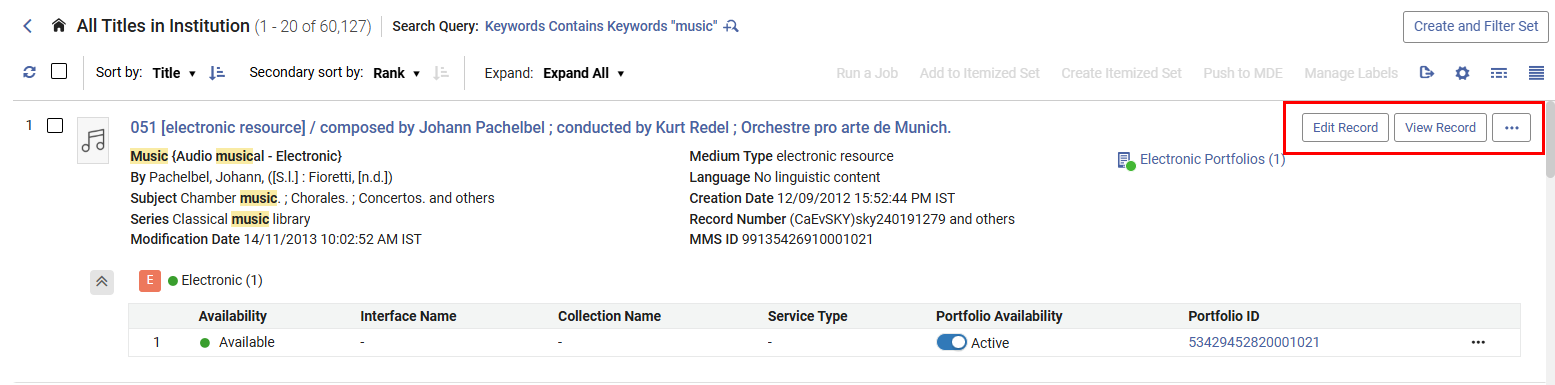
Task: Click Create Itemized Set action
Action: click(1121, 73)
